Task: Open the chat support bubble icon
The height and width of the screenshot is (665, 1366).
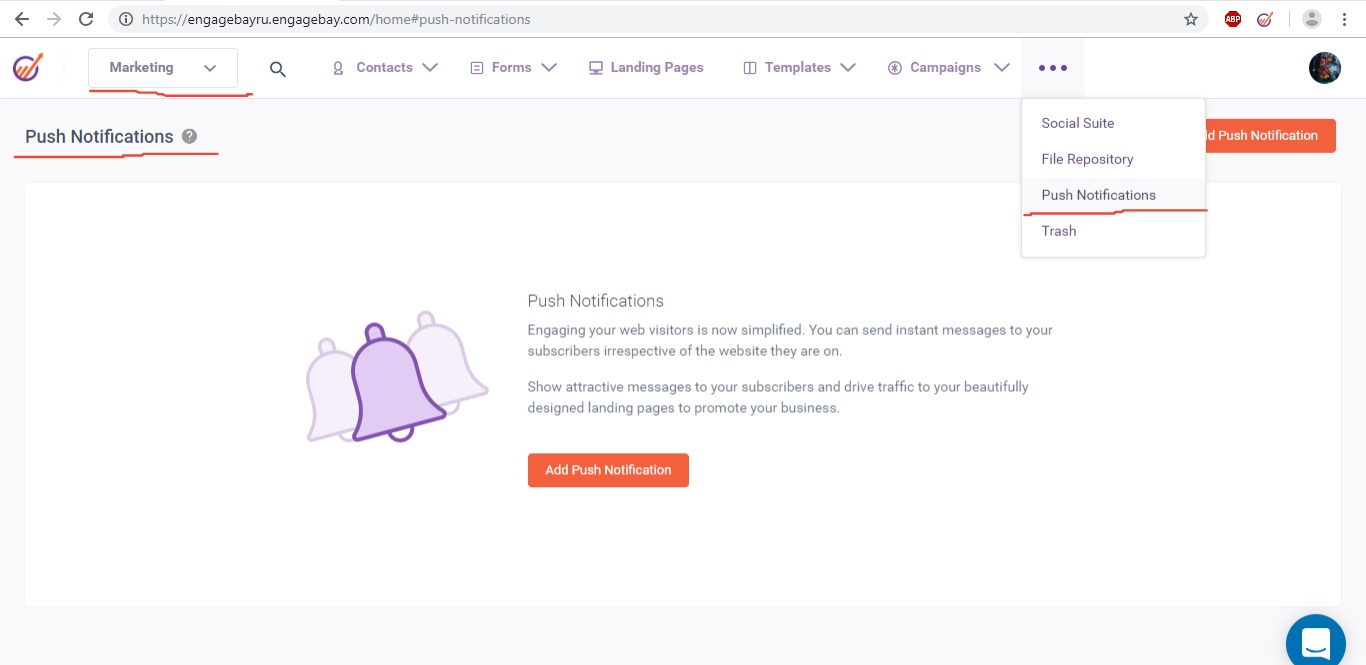Action: tap(1315, 641)
